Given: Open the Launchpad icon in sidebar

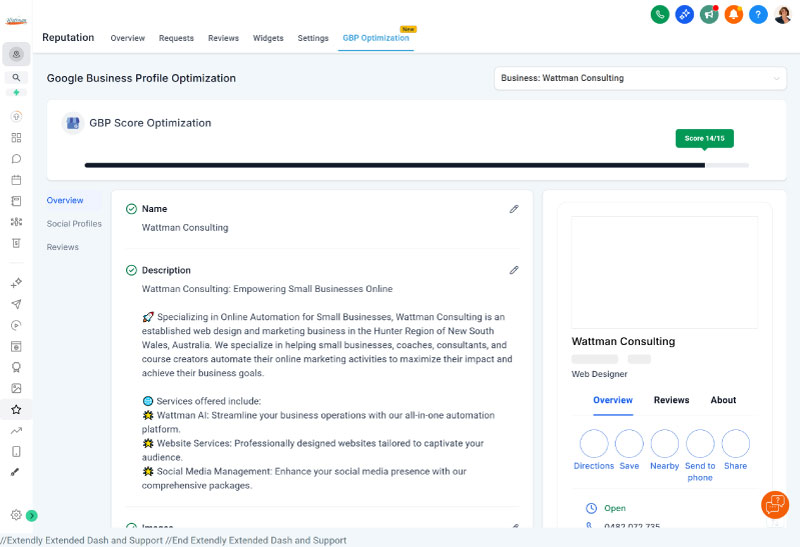Looking at the screenshot, I should [16, 116].
